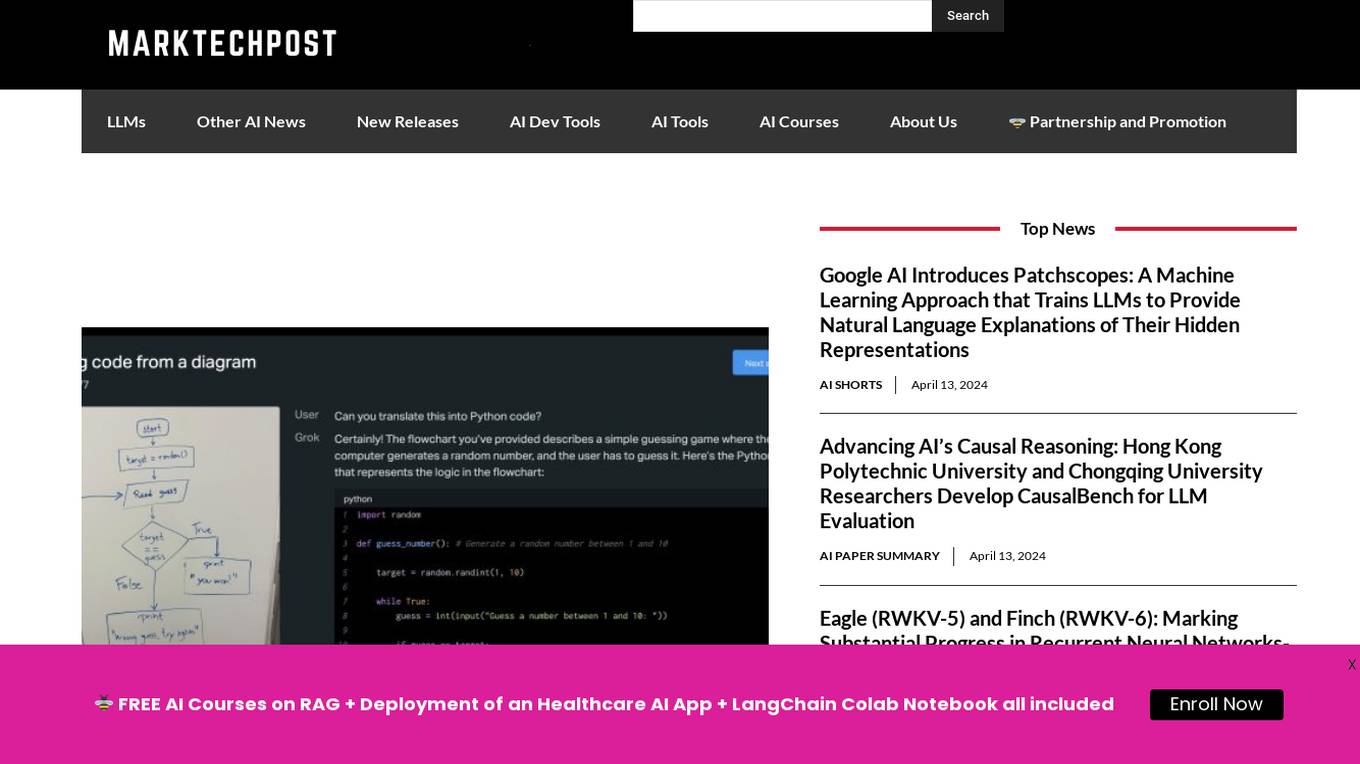Open the AI Tools menu item

[x=680, y=121]
